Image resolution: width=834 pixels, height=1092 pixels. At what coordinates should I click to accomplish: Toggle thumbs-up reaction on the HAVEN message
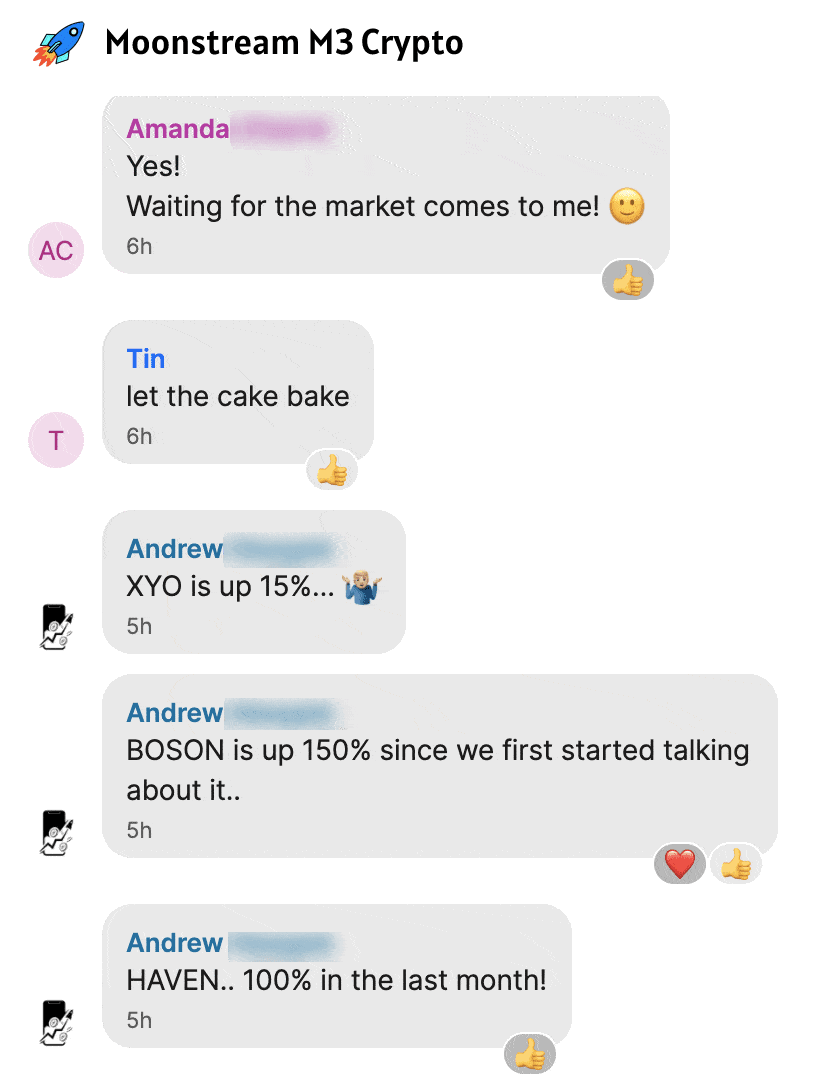[x=530, y=1054]
